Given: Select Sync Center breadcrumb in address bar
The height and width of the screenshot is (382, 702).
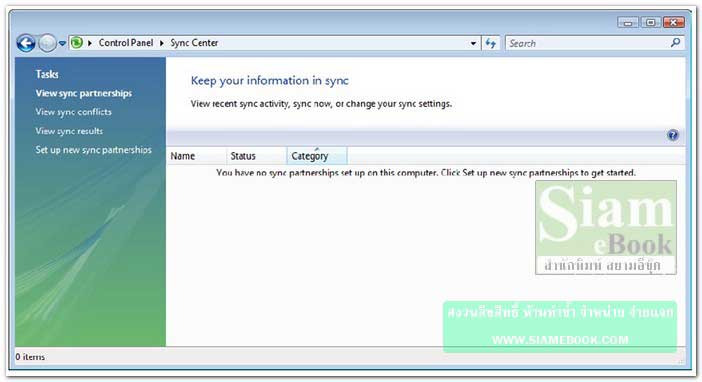Looking at the screenshot, I should click(194, 43).
